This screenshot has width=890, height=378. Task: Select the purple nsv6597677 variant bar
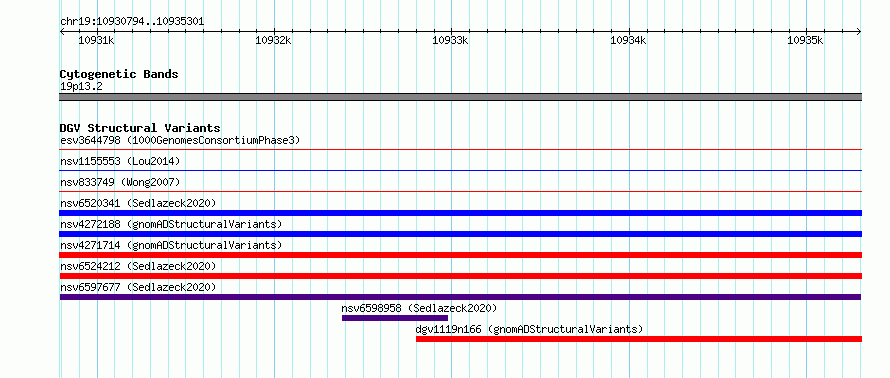tap(460, 297)
